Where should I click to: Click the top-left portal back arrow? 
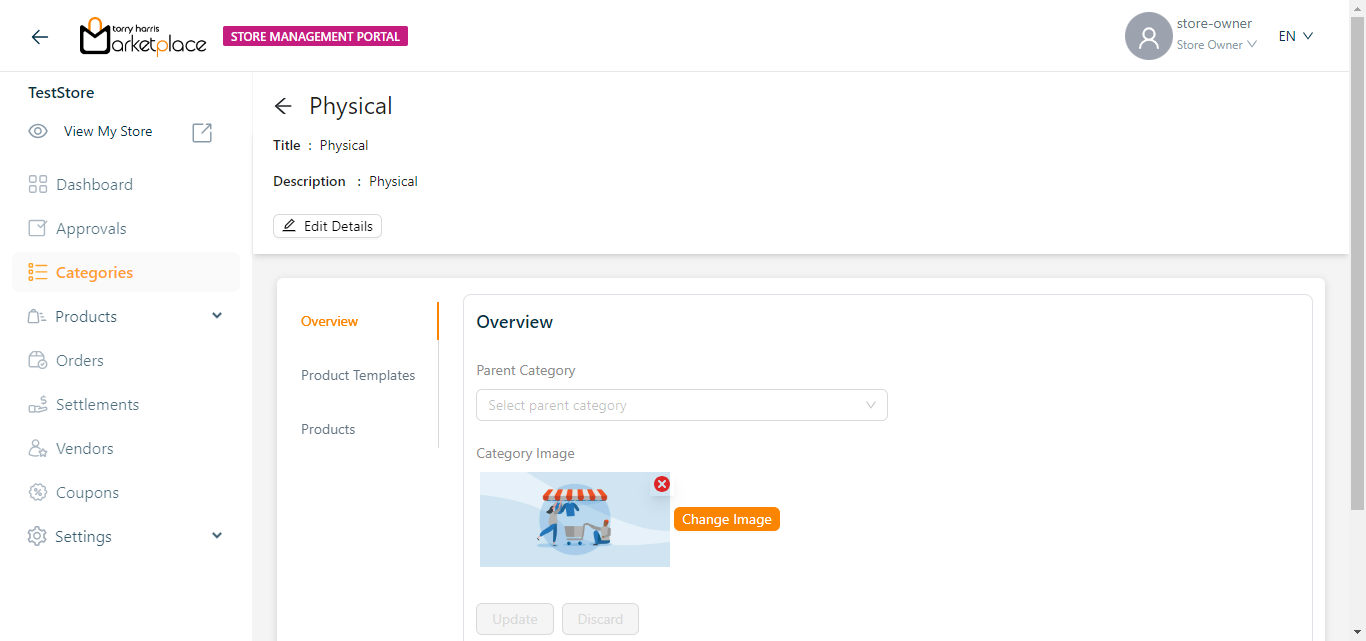40,37
